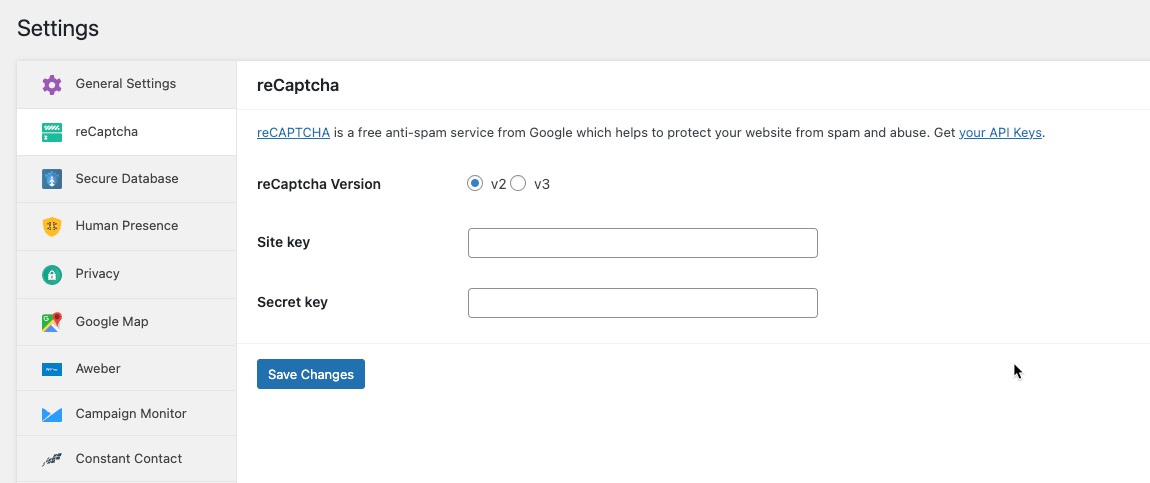Switch to the Secure Database tab
Viewport: 1150px width, 483px height.
[x=127, y=179]
